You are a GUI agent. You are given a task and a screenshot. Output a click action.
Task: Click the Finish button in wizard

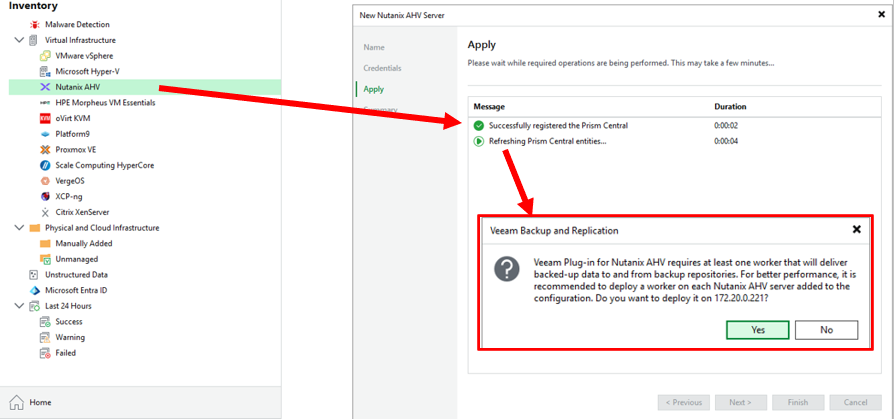[798, 402]
